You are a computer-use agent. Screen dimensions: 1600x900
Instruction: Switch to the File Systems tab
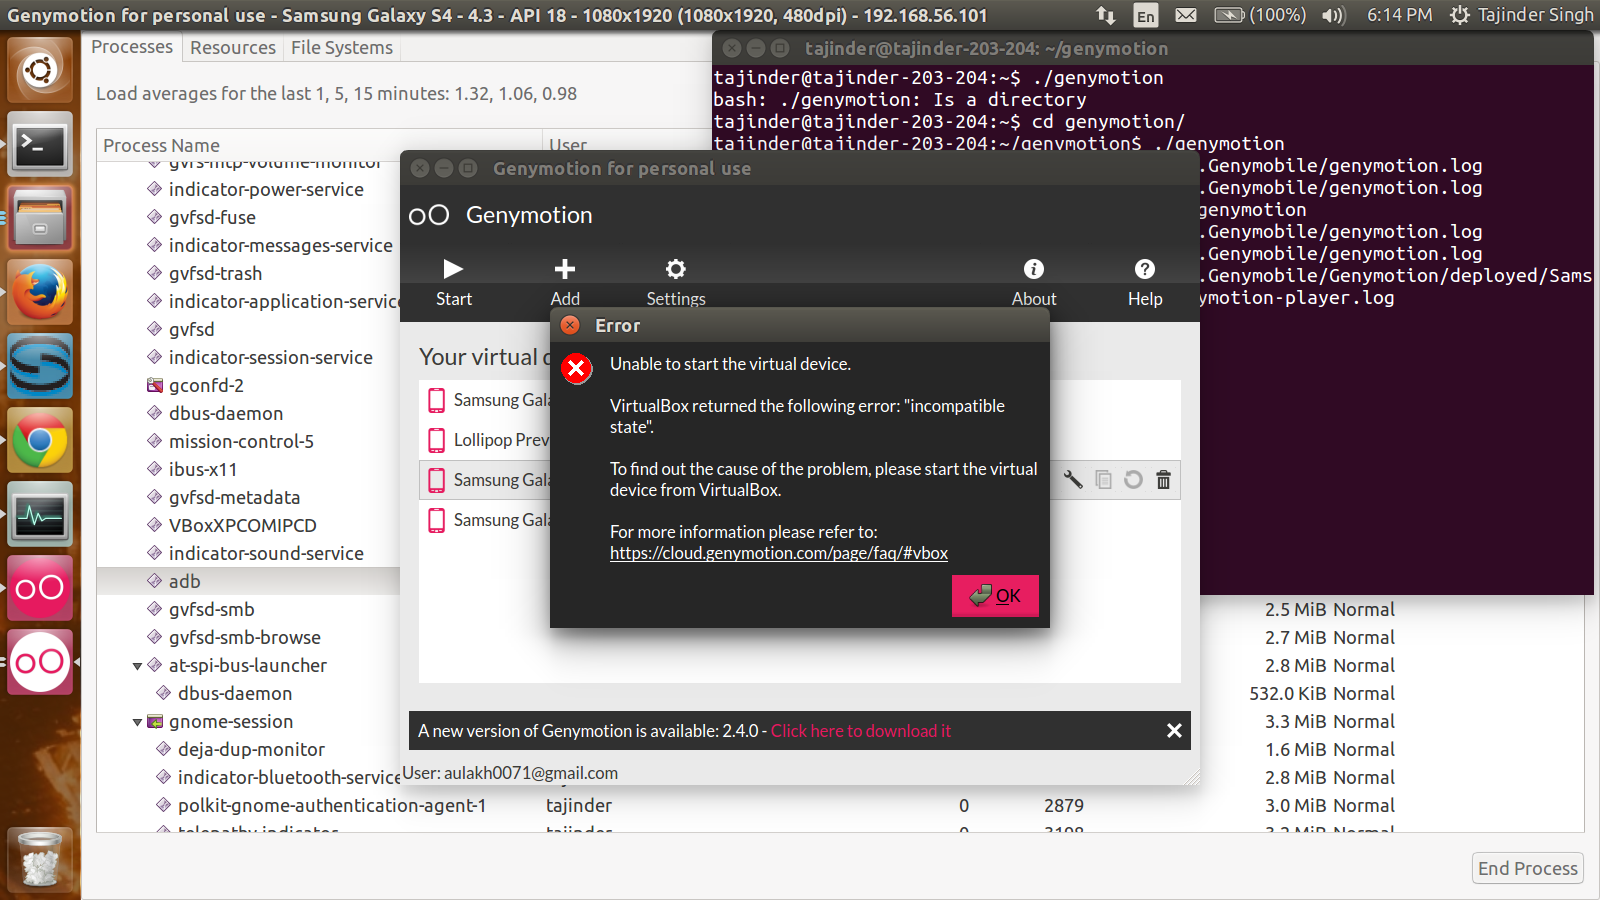(x=342, y=47)
